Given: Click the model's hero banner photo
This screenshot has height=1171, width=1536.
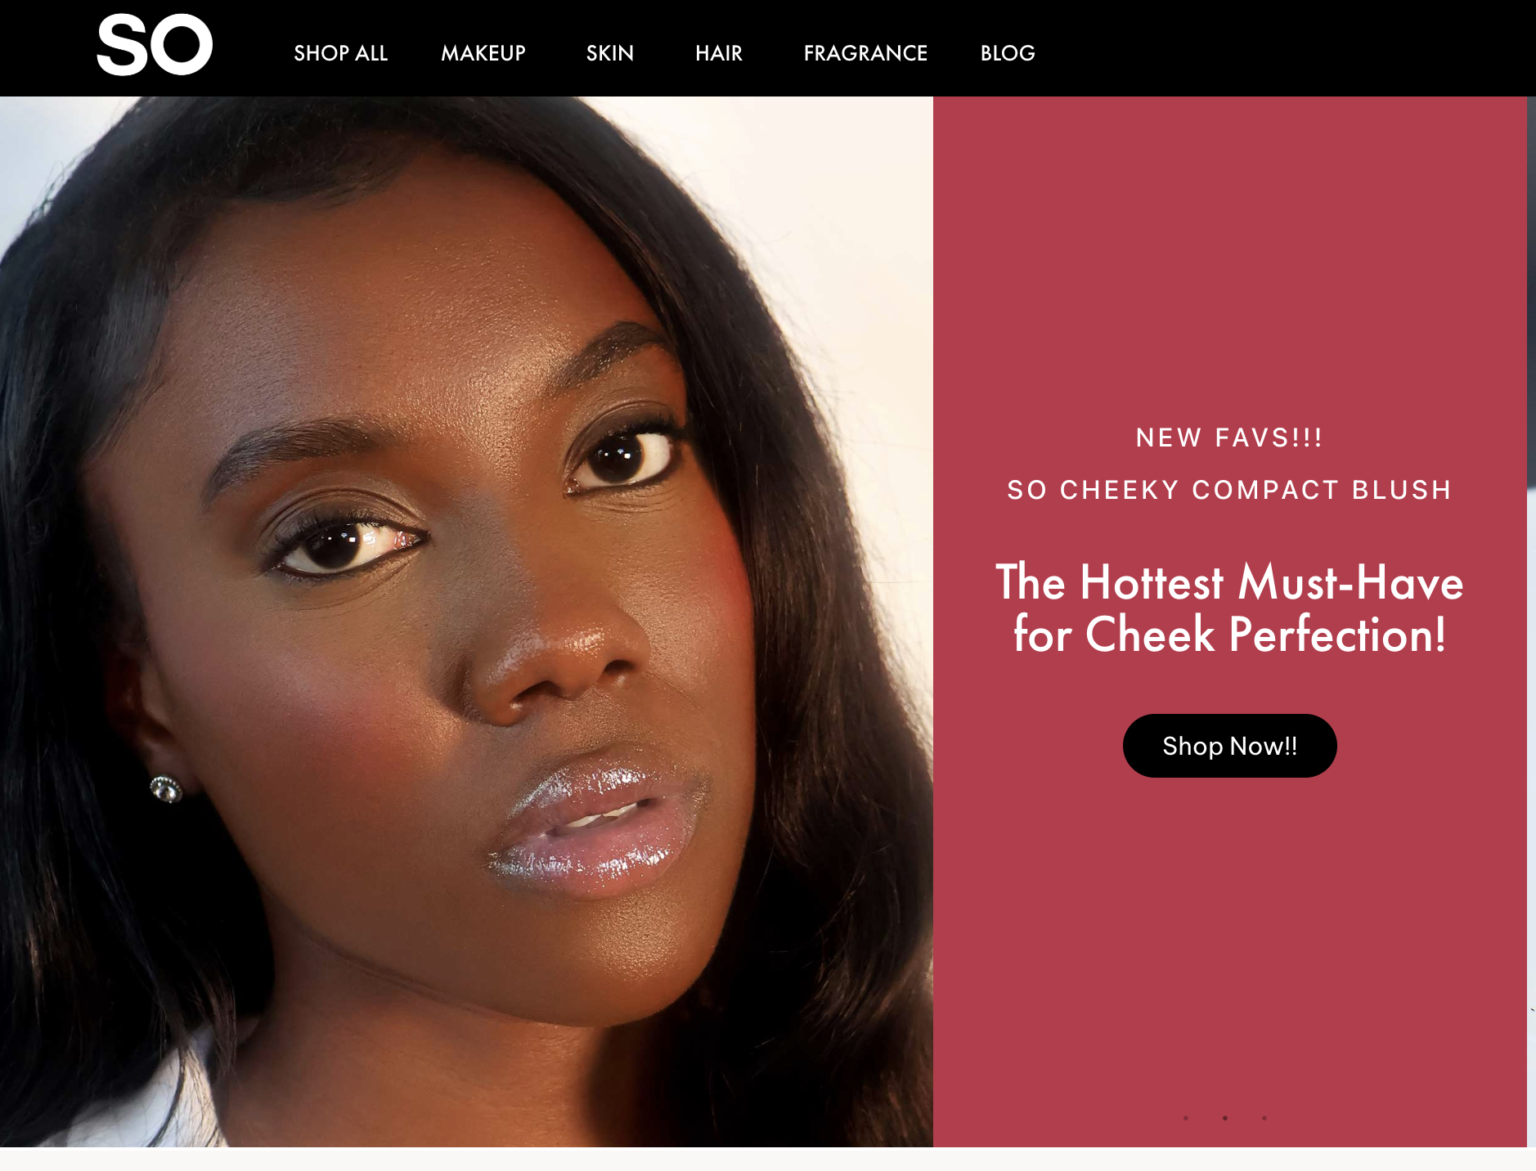Looking at the screenshot, I should tap(466, 621).
